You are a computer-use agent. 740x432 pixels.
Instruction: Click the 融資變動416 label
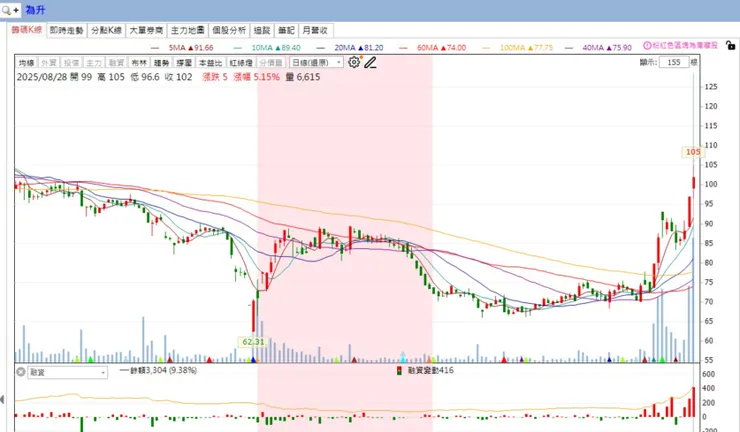tap(430, 371)
